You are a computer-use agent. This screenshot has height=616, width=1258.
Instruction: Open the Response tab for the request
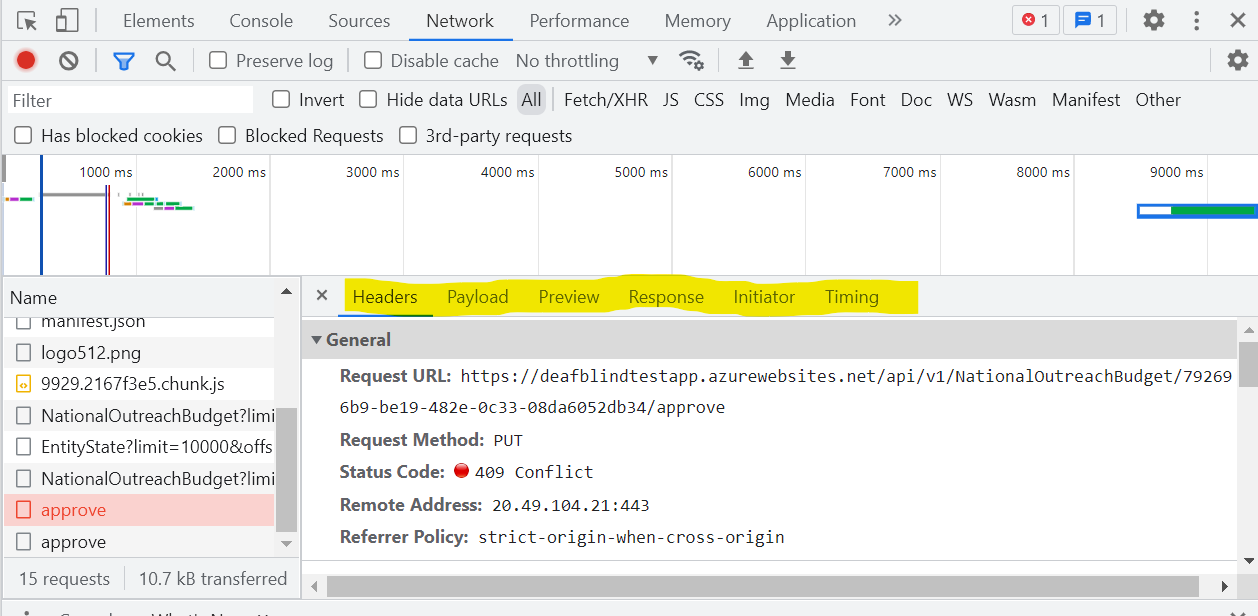(666, 297)
